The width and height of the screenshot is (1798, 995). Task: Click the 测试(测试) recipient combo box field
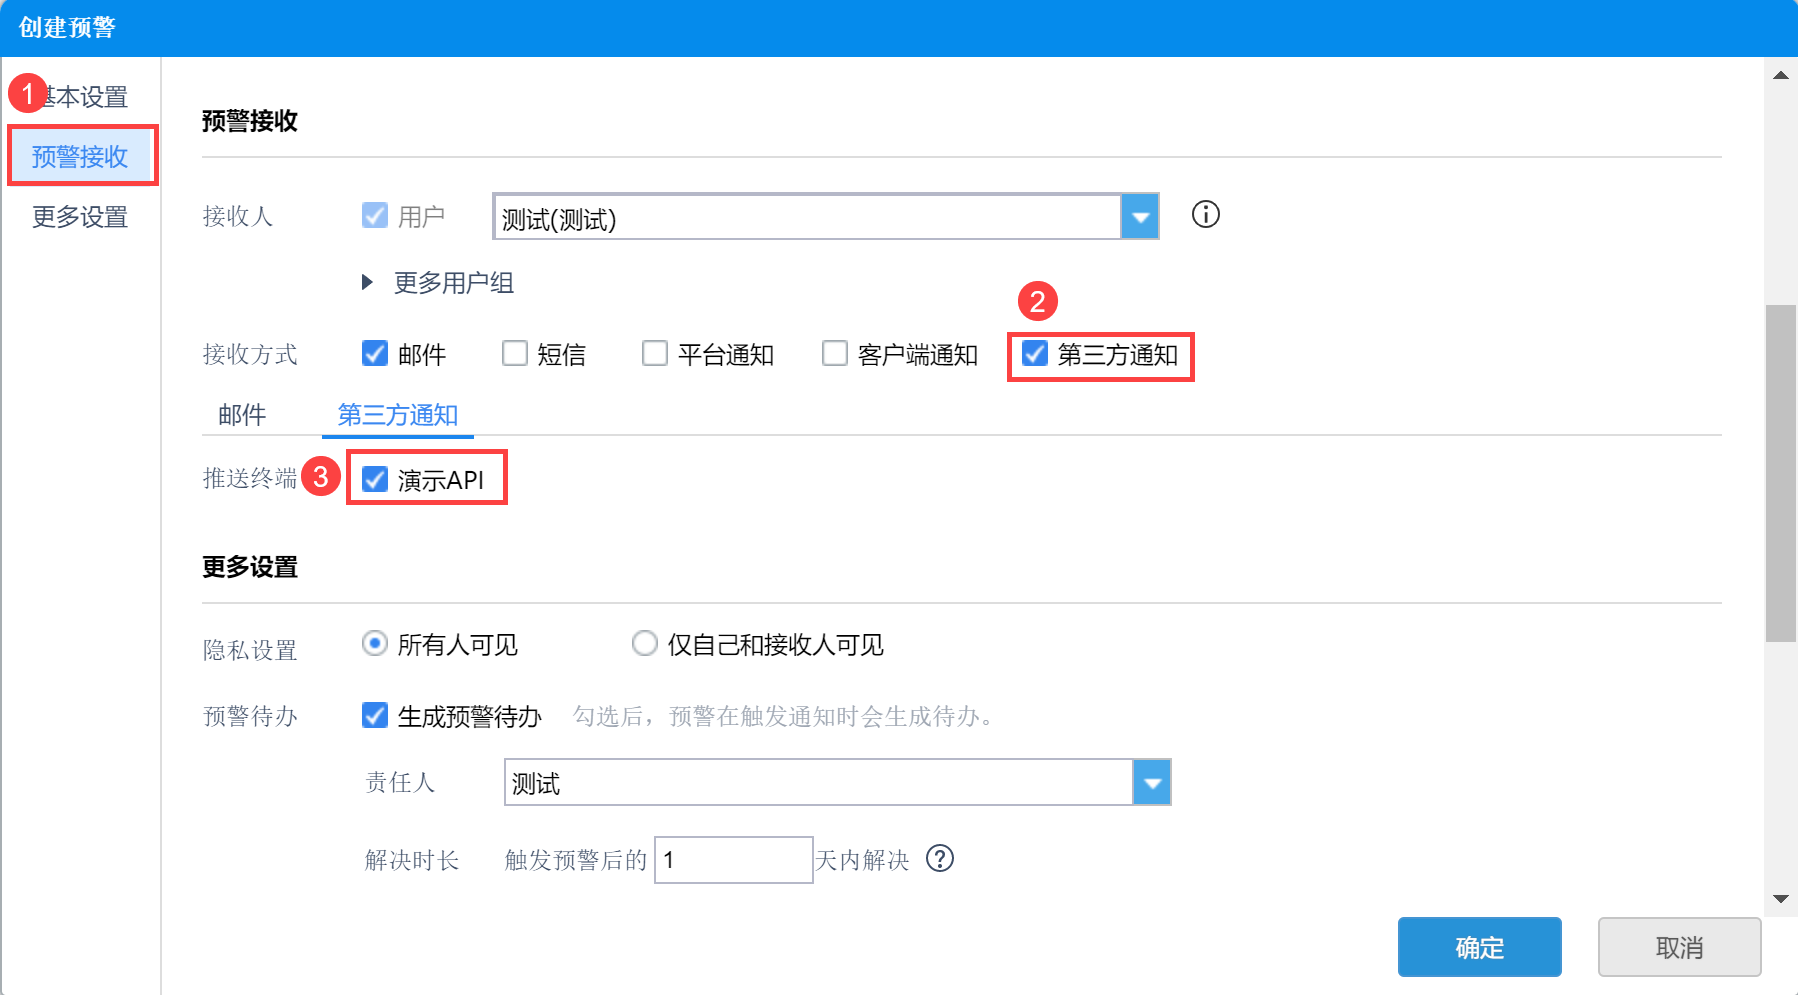826,216
